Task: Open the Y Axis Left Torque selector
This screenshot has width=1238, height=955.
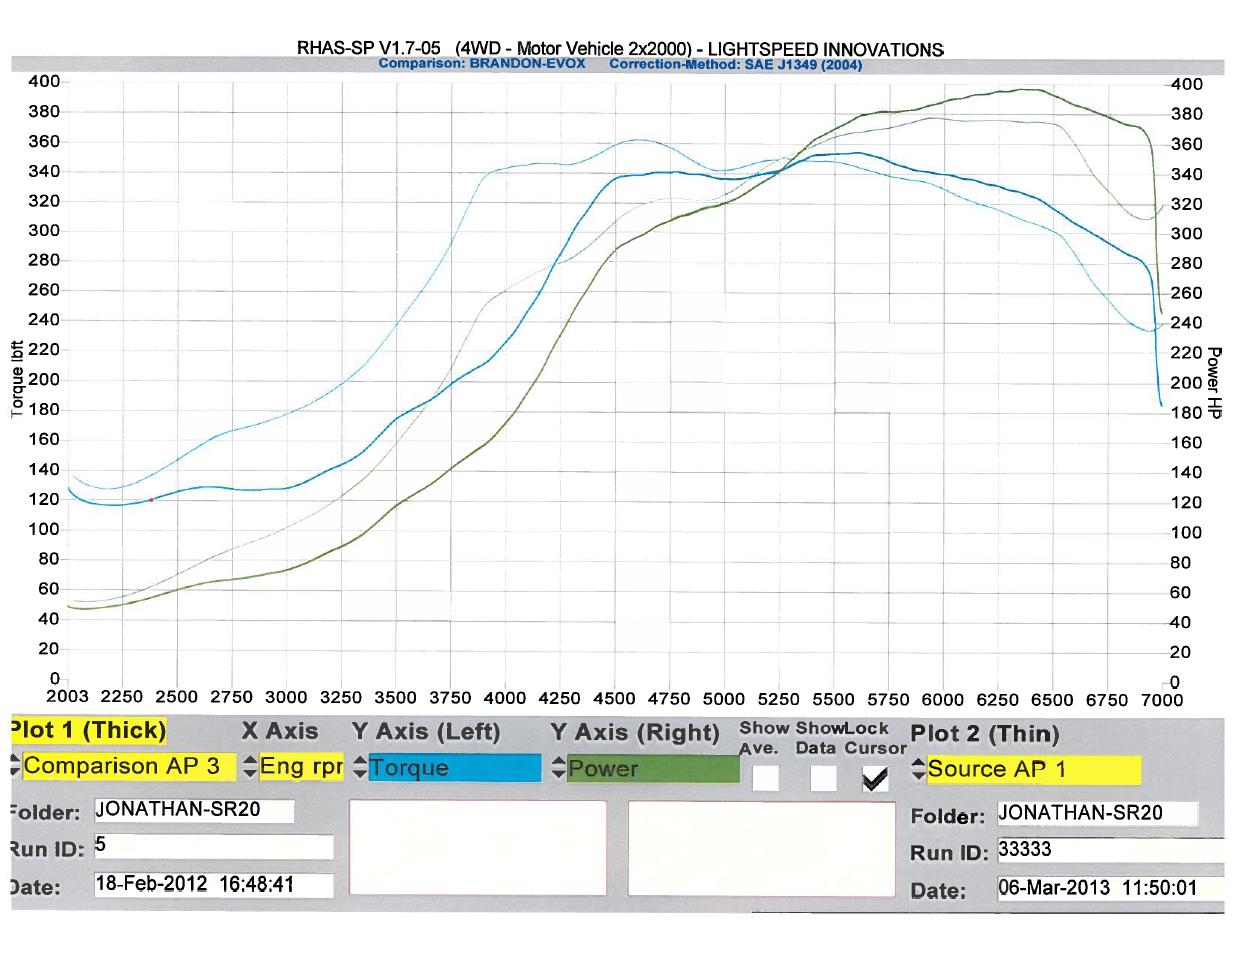Action: point(454,768)
